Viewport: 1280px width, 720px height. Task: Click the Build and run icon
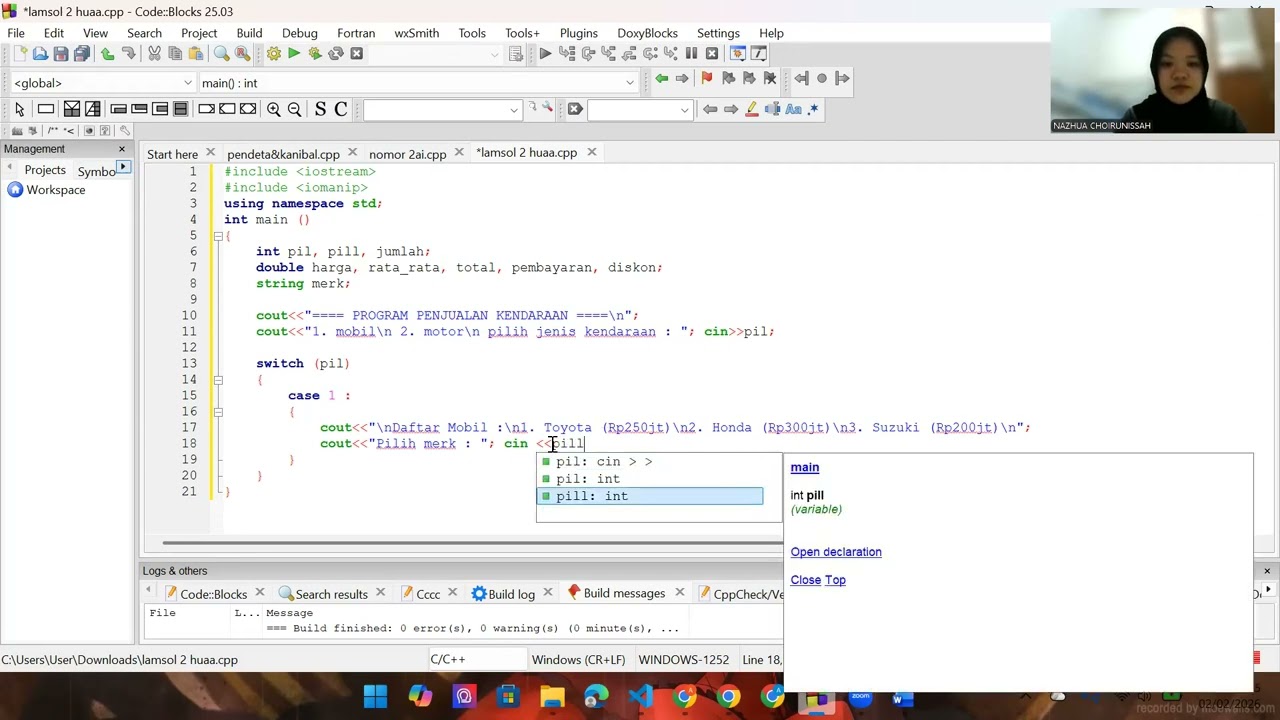pos(315,54)
